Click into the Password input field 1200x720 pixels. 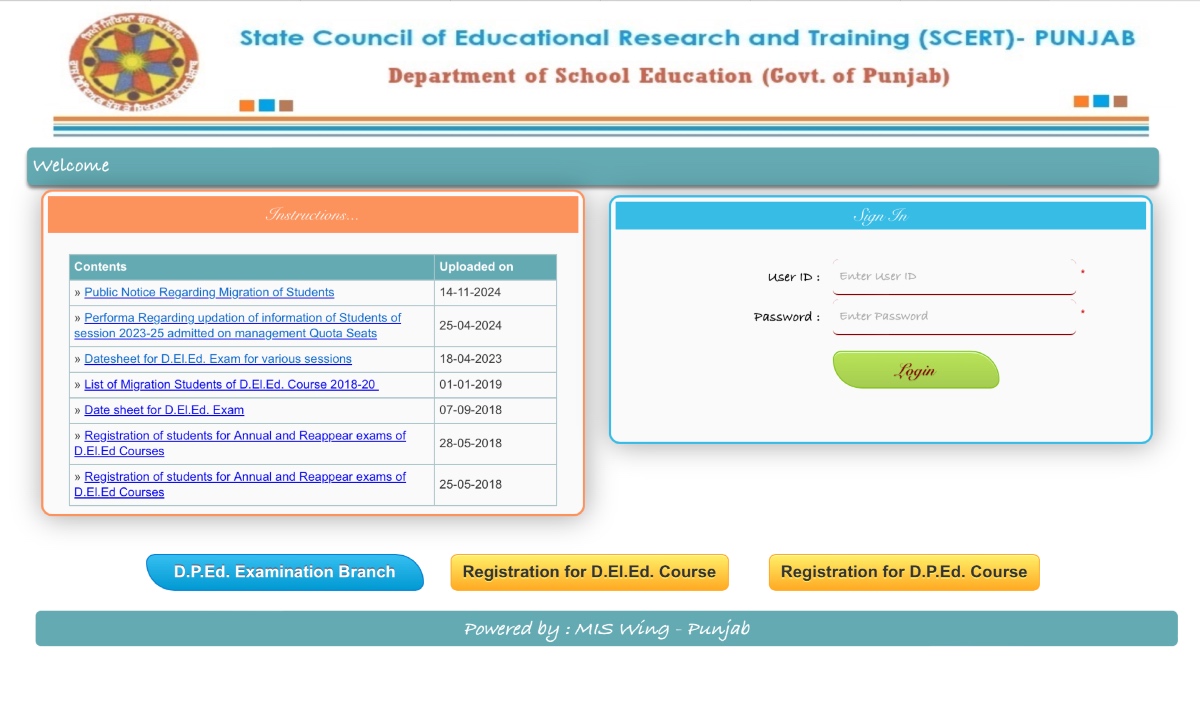(x=954, y=317)
